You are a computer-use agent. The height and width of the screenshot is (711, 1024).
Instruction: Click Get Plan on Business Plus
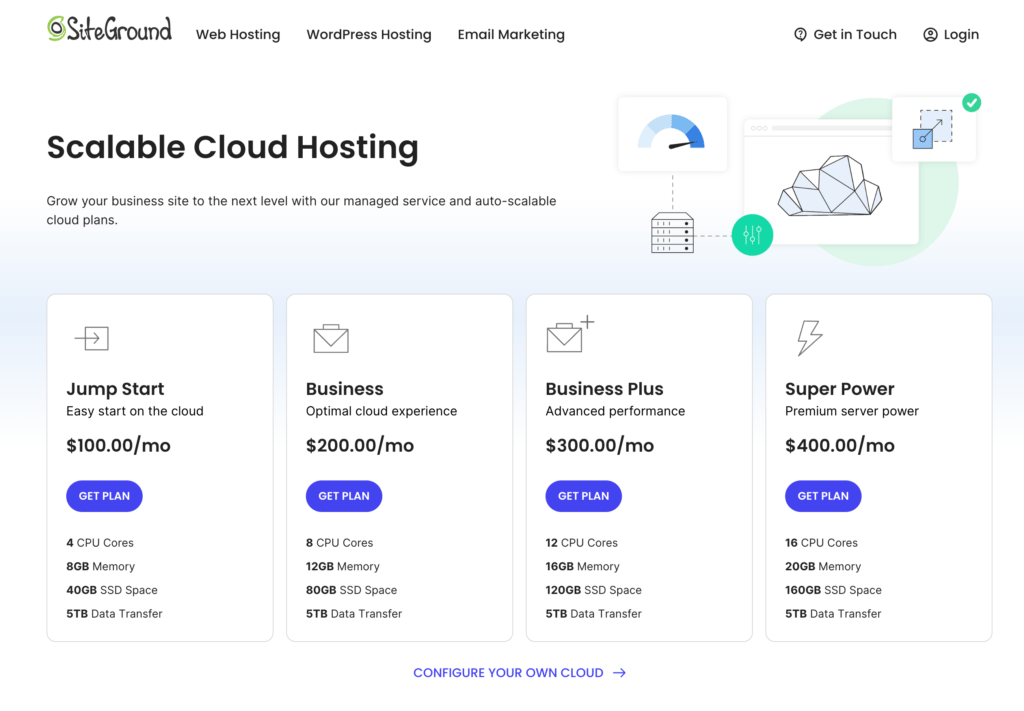tap(583, 495)
